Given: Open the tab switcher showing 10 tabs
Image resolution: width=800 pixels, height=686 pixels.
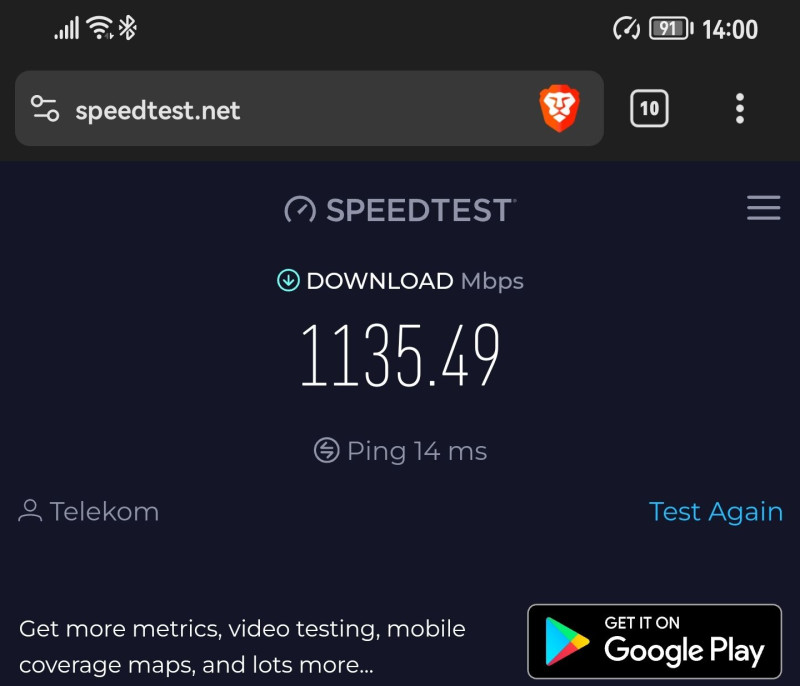Looking at the screenshot, I should point(649,108).
